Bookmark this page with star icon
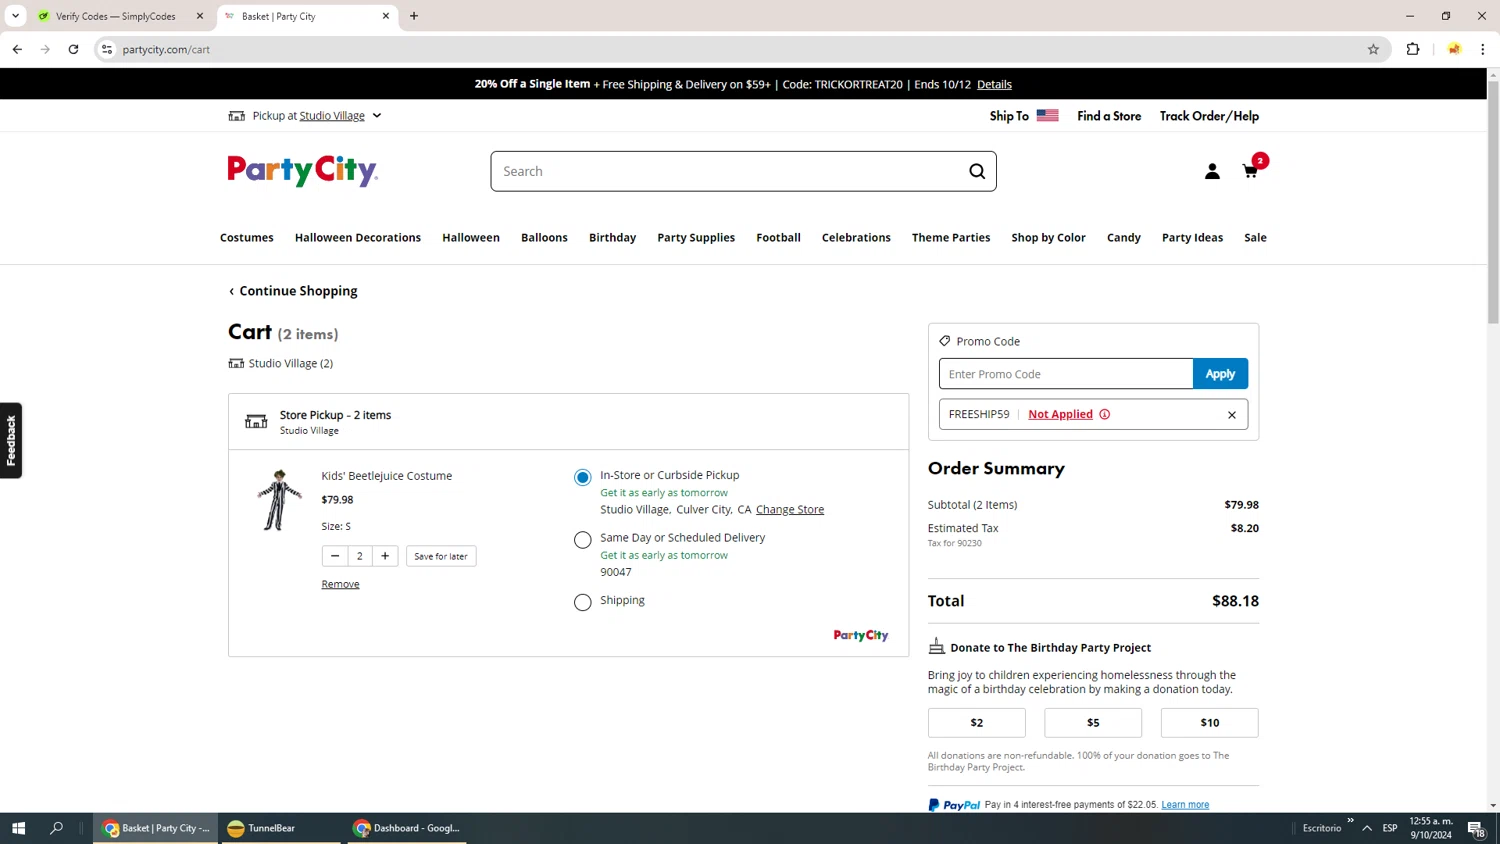The width and height of the screenshot is (1500, 844). [x=1373, y=49]
